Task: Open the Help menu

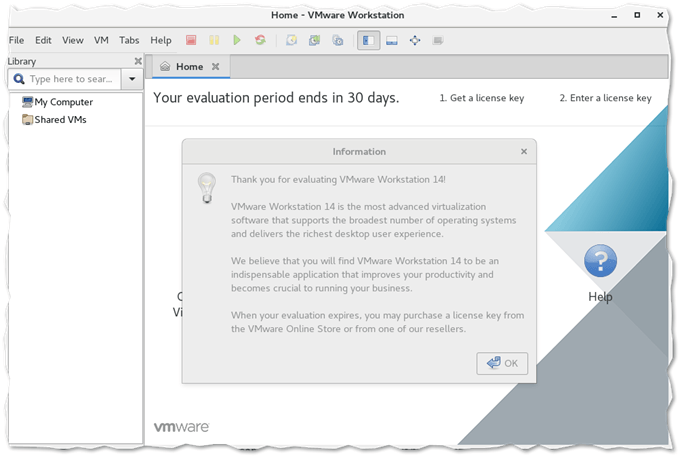Action: click(161, 40)
